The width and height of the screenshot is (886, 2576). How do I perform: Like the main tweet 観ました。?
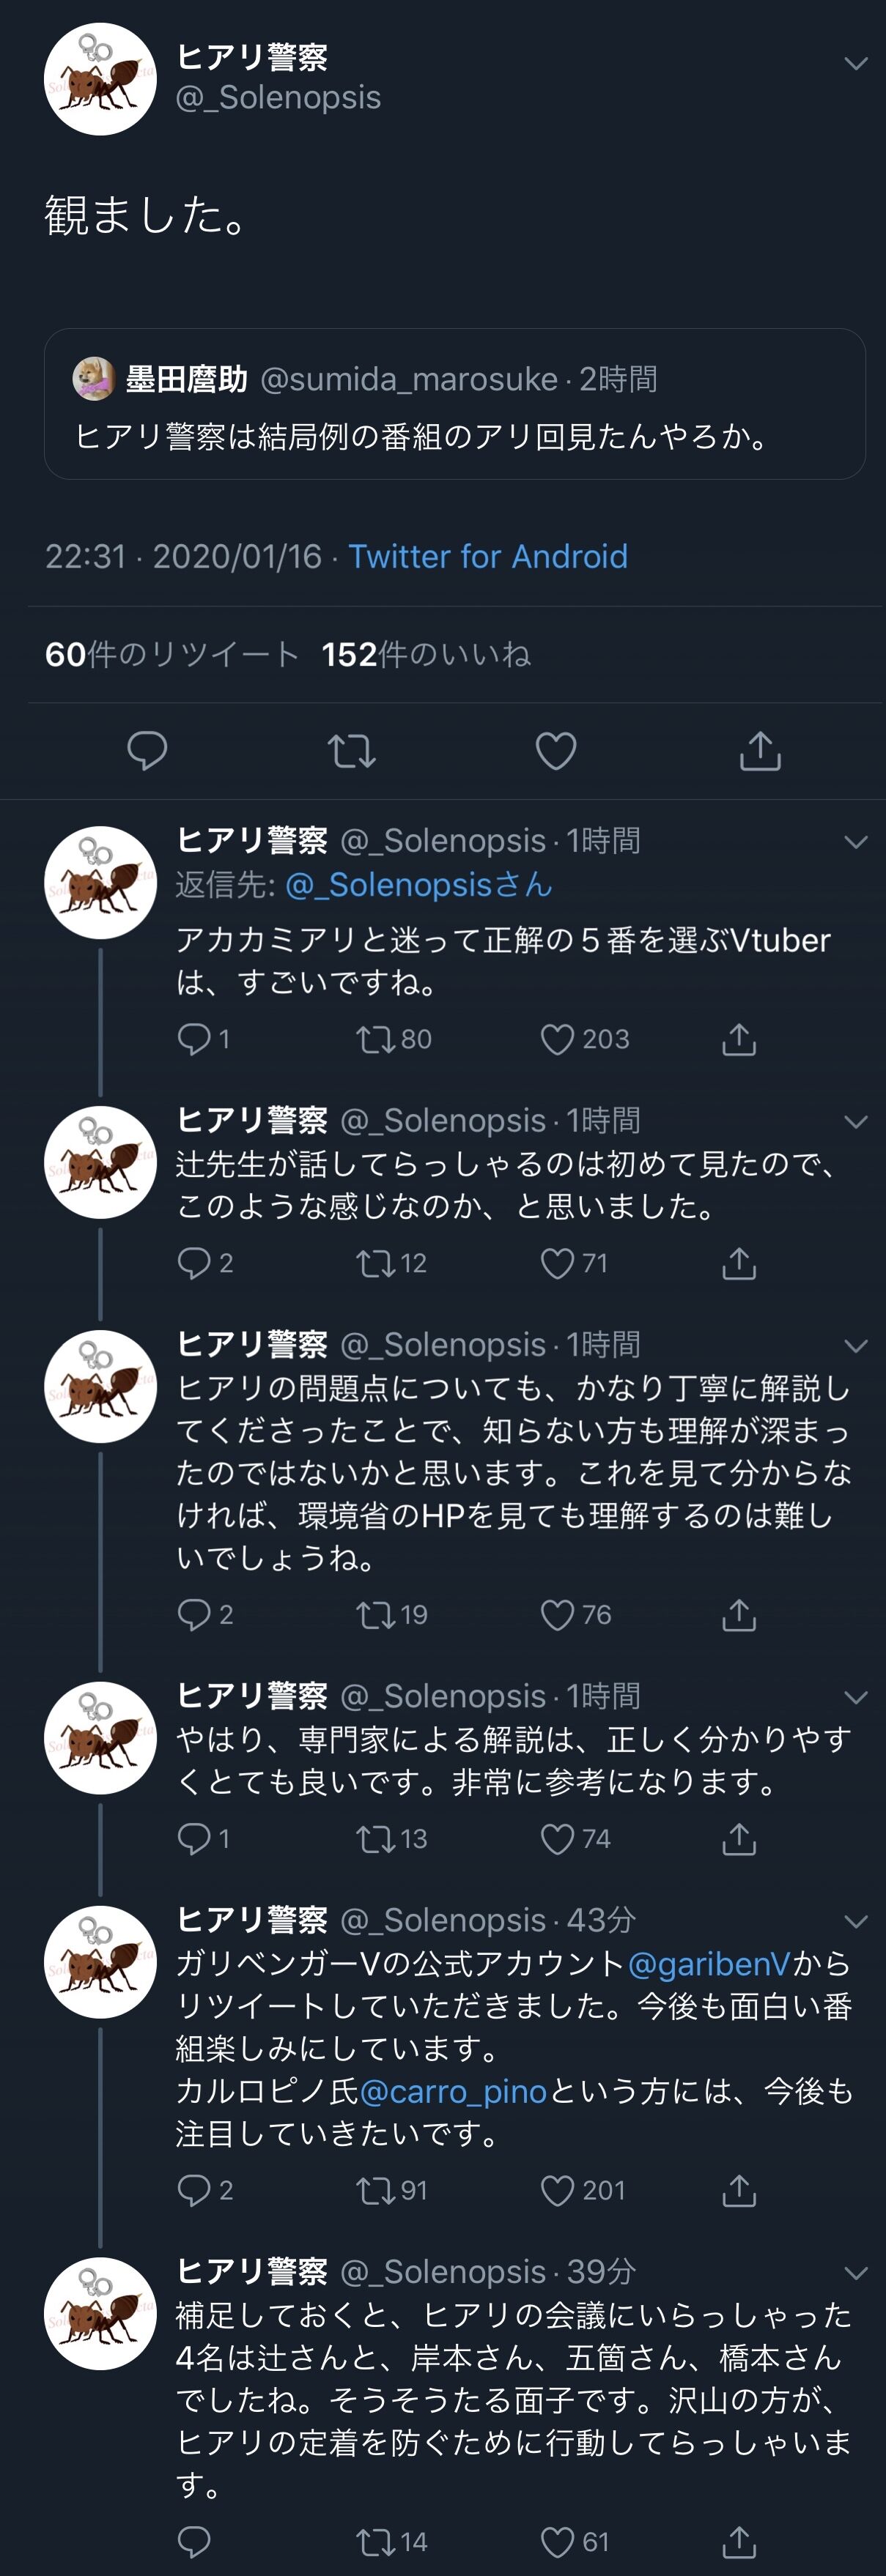point(556,750)
